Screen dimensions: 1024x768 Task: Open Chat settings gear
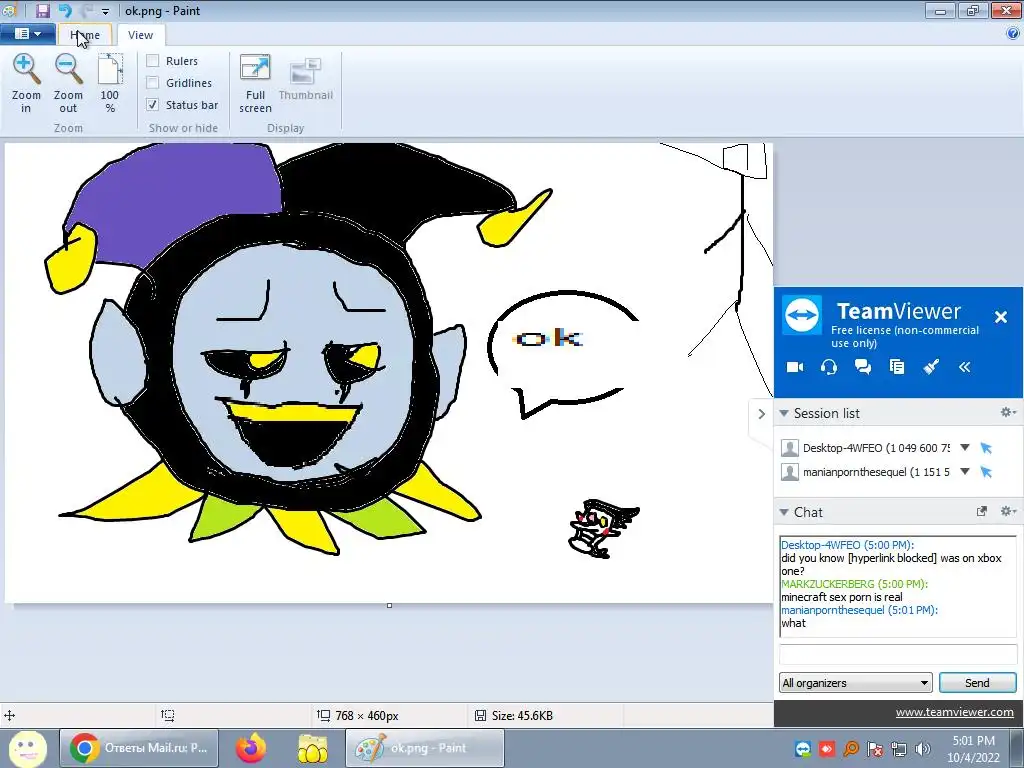(1008, 511)
